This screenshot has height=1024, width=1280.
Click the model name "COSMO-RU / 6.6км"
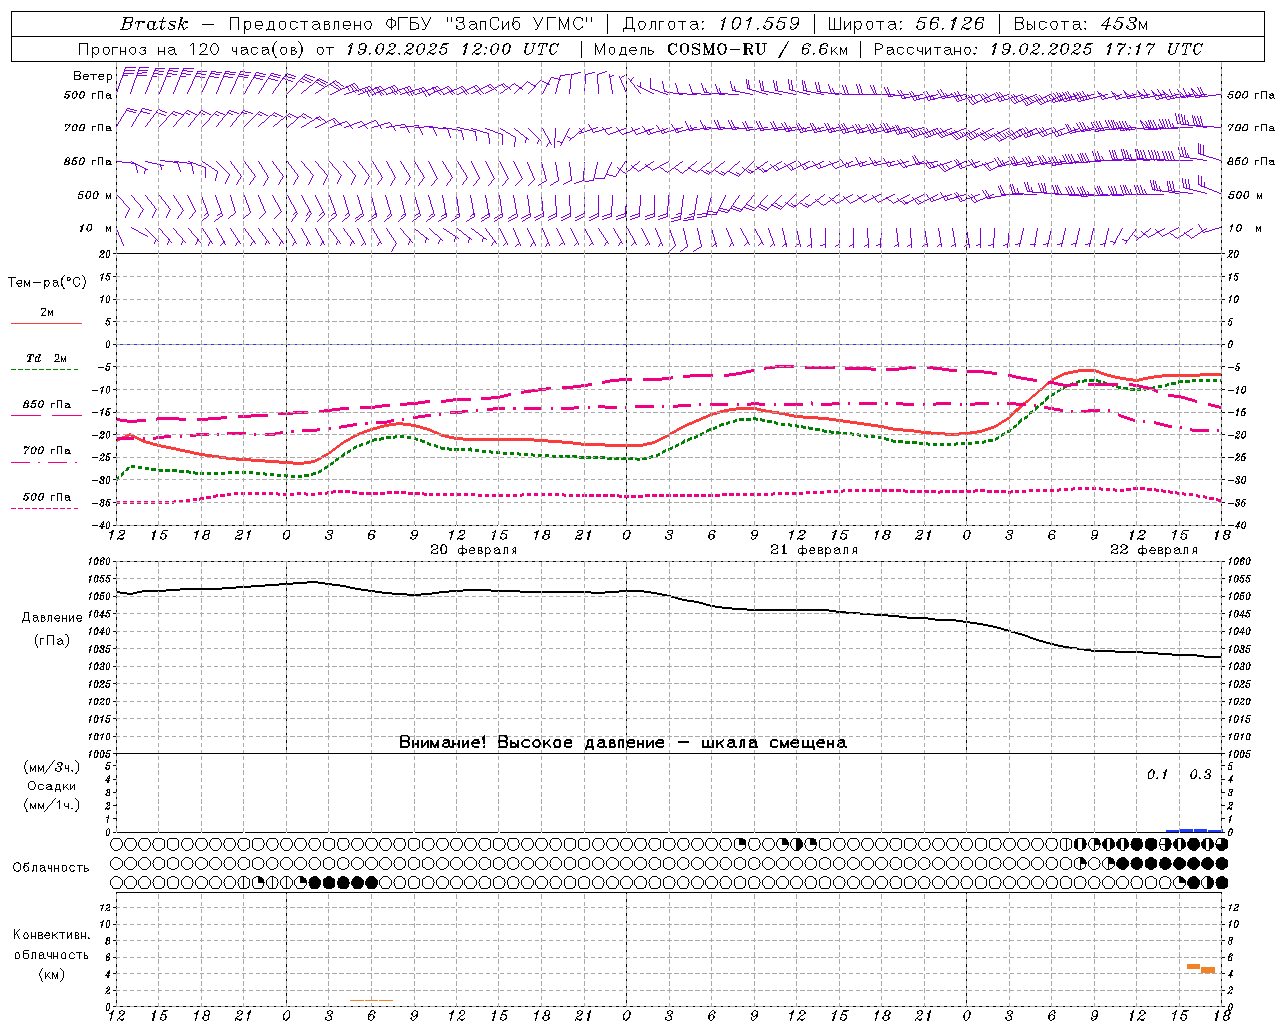tap(758, 49)
